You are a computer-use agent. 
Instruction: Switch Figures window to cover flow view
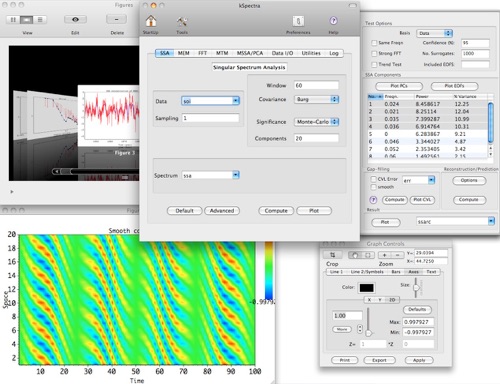(x=26, y=20)
